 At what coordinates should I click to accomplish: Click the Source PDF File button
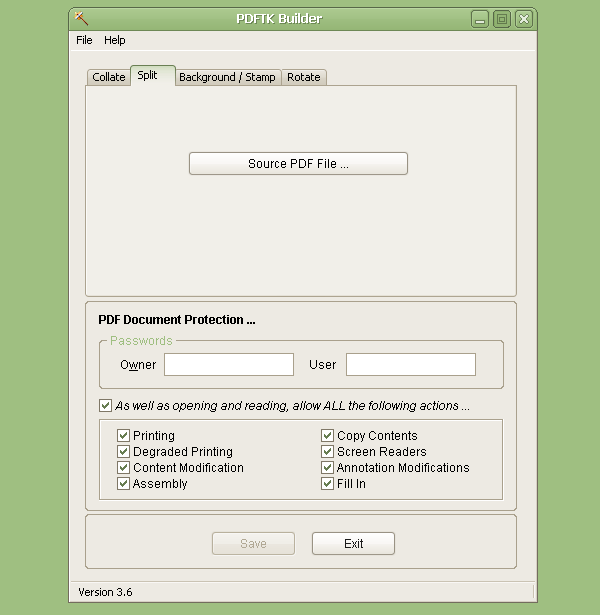pos(298,164)
